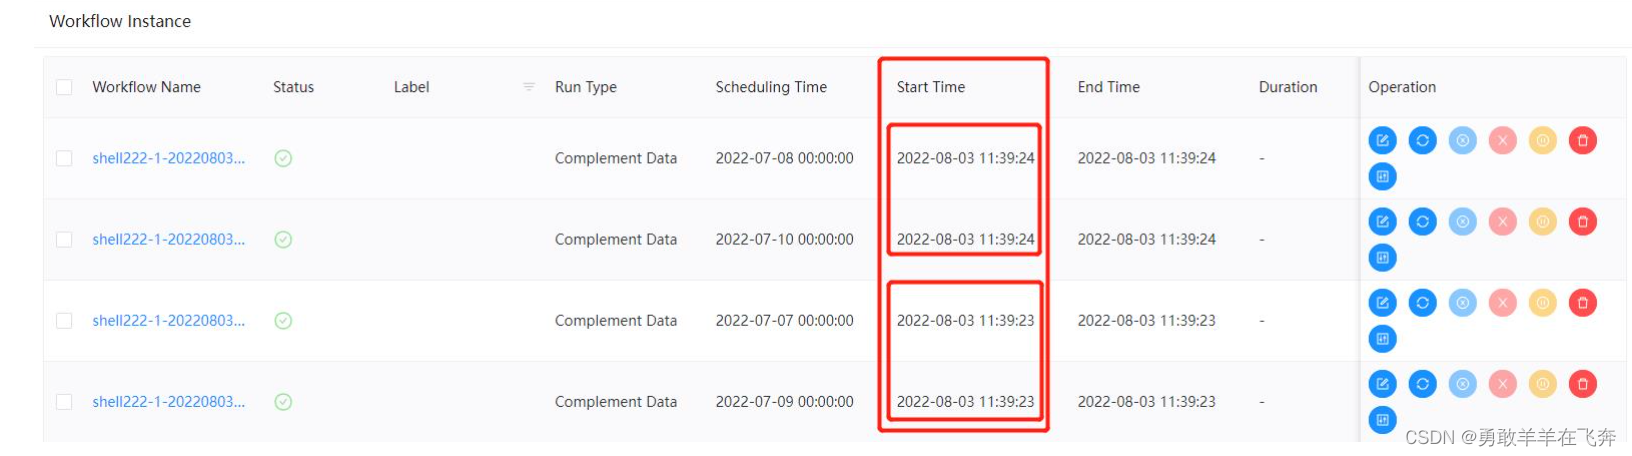This screenshot has height=456, width=1632.
Task: Click stop icon for 2022-07-07 instance
Action: (1502, 303)
